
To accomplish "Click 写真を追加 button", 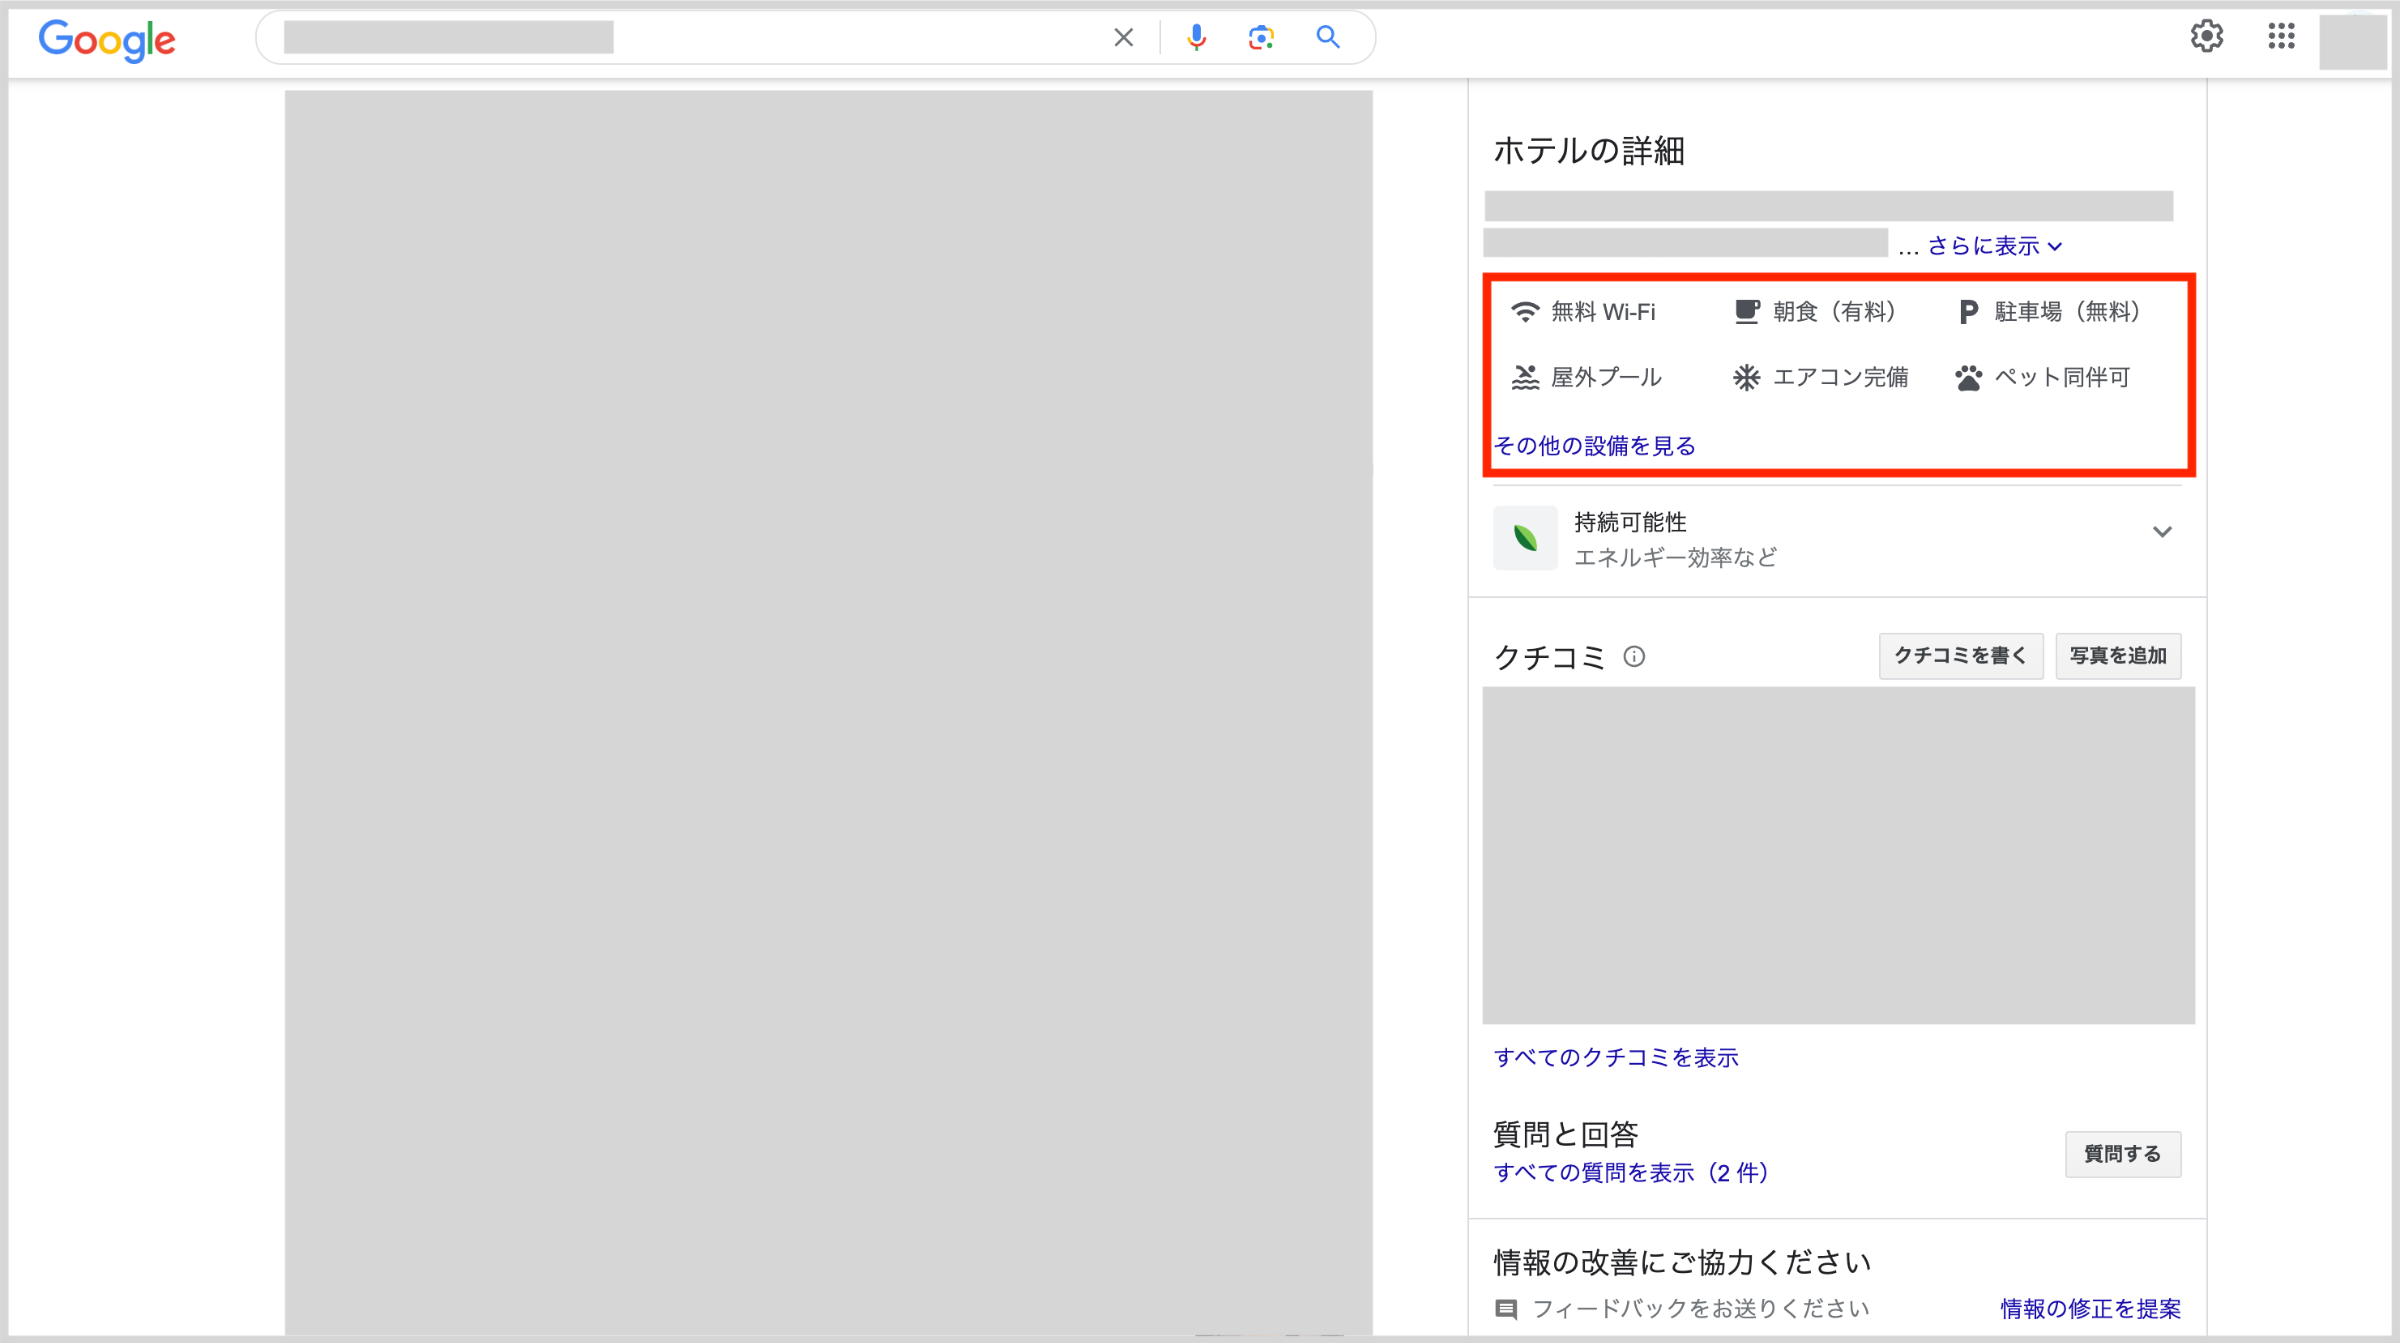I will point(2118,656).
